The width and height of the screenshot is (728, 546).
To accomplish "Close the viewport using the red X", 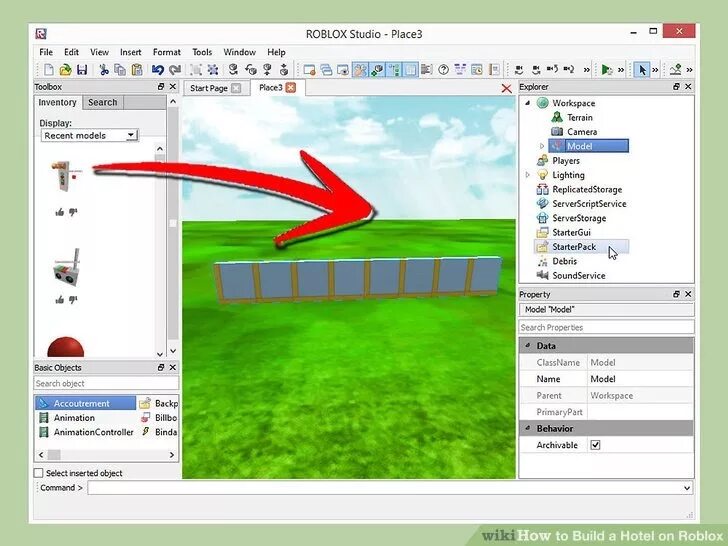I will pos(507,88).
